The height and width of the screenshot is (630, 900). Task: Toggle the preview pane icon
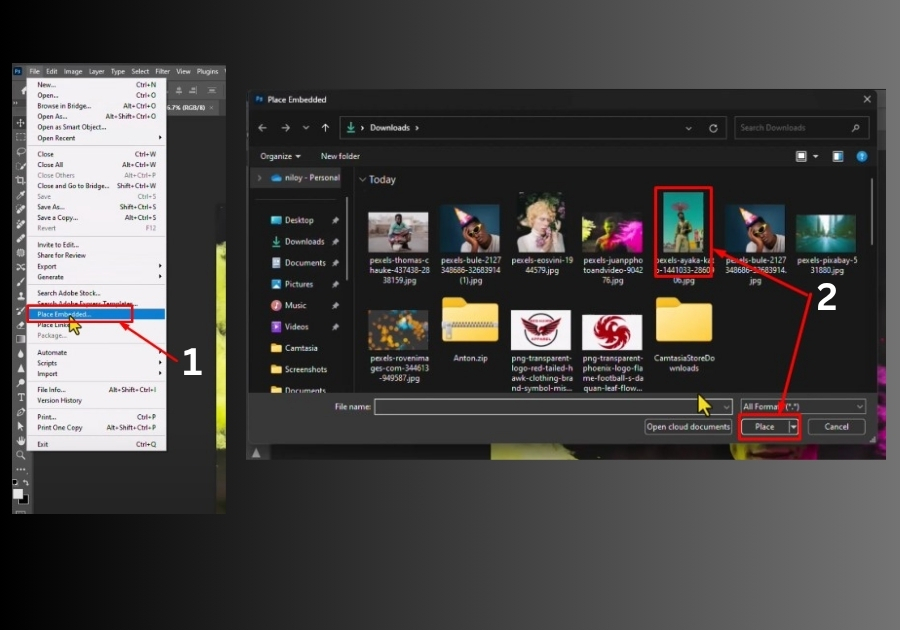[838, 156]
